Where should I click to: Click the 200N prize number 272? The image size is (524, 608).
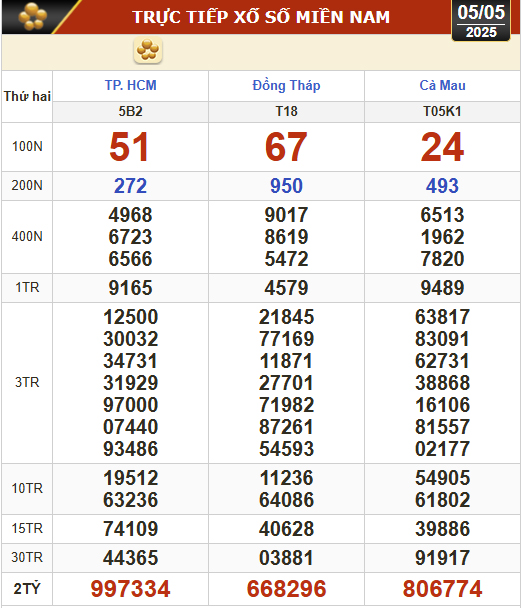click(x=131, y=186)
